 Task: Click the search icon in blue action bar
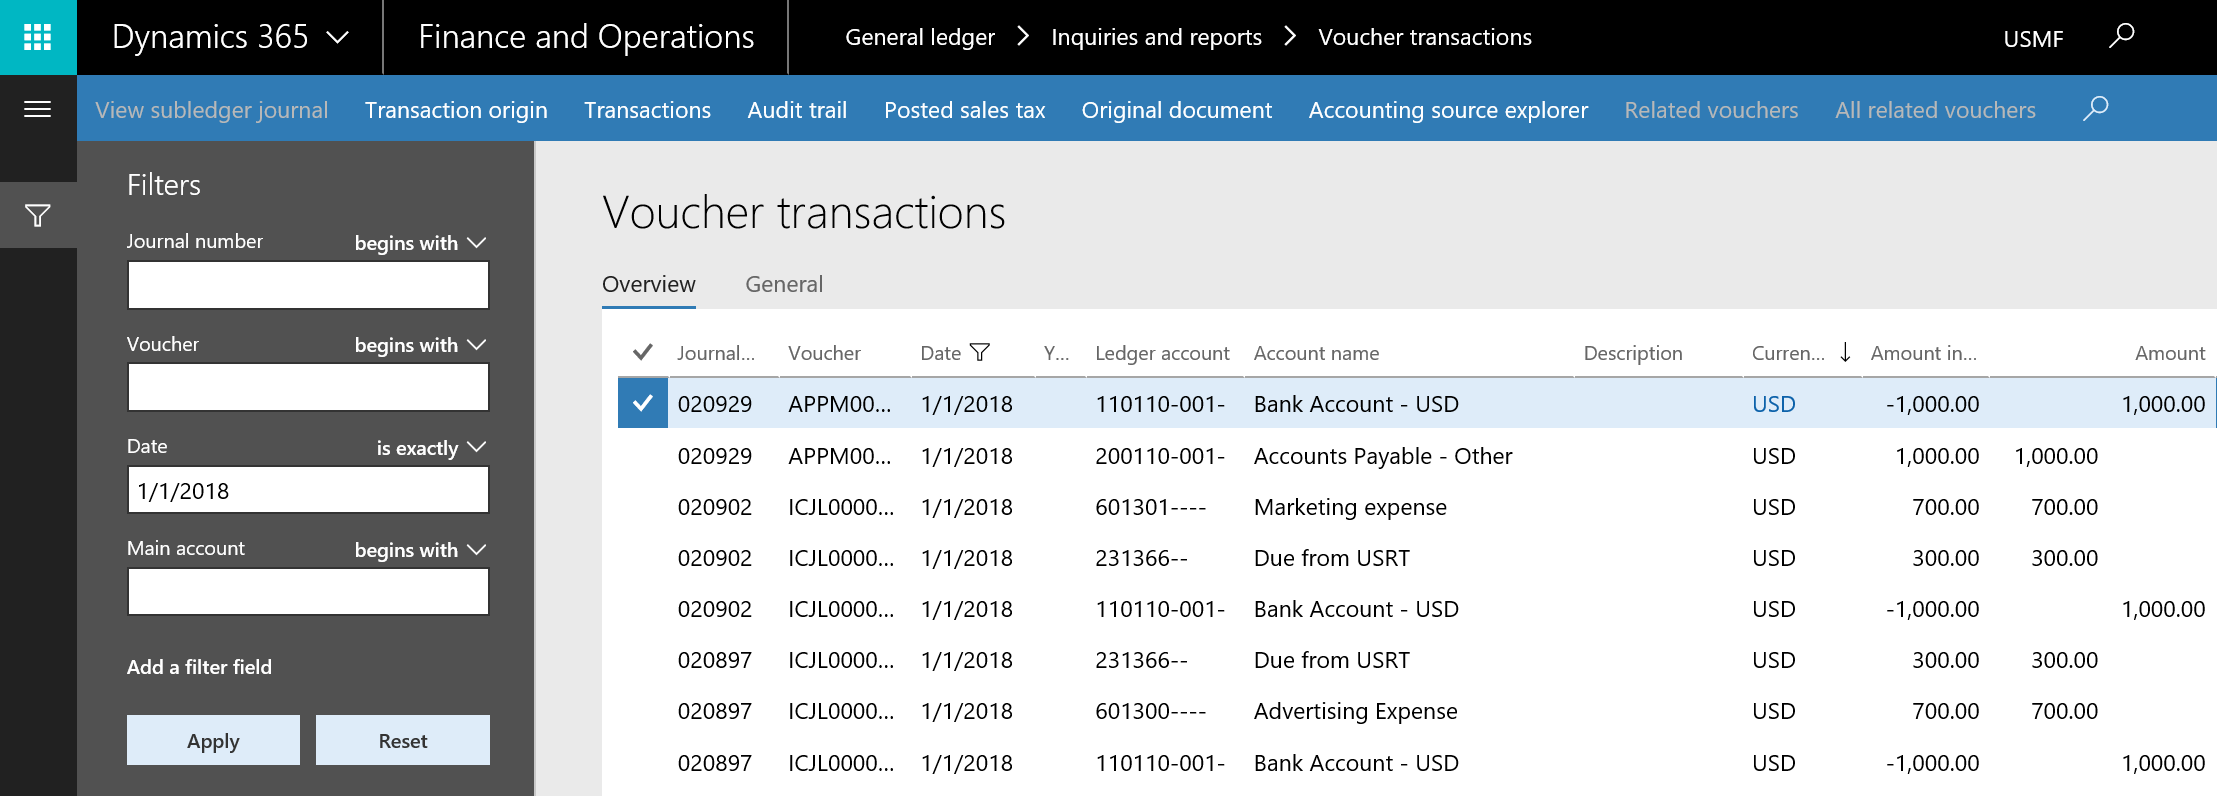[2095, 109]
